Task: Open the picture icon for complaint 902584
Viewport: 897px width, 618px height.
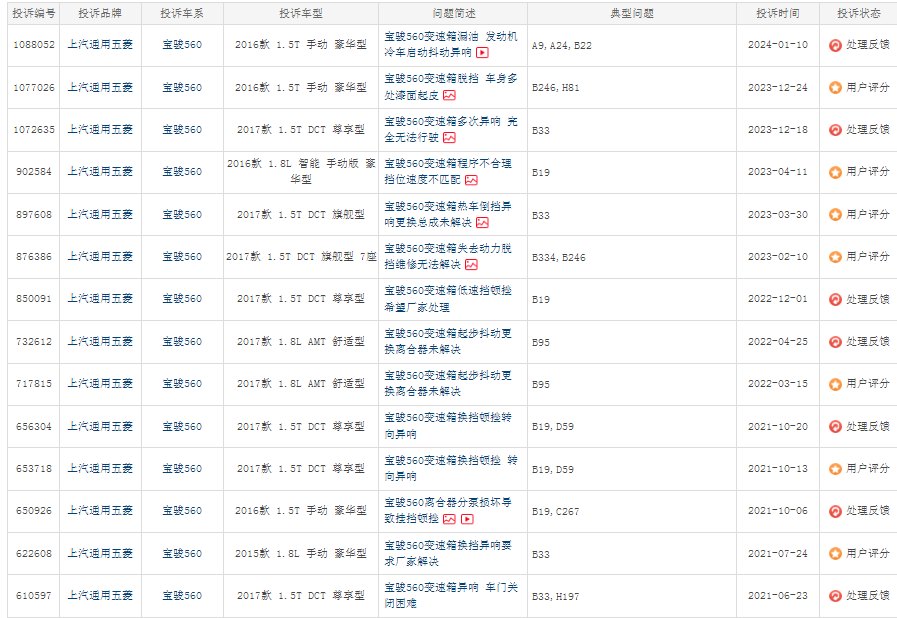Action: tap(471, 180)
